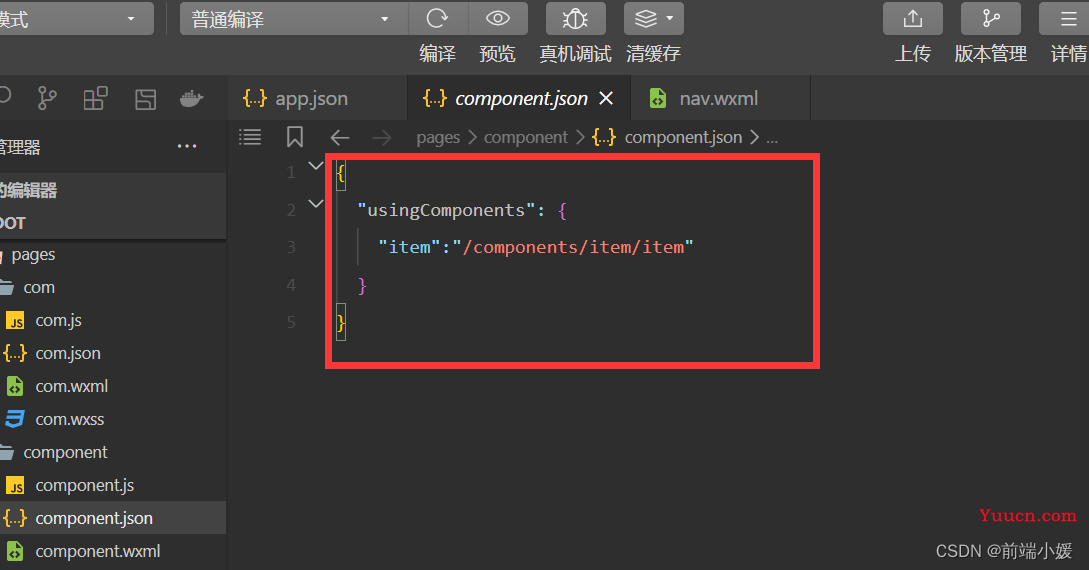Click the 真机调试 label
Viewport: 1089px width, 570px height.
(576, 53)
